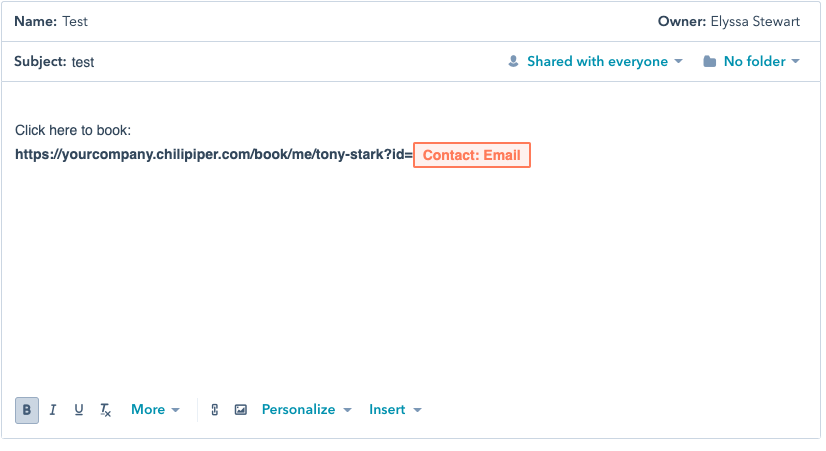The image size is (826, 451).
Task: Select the Contact: Email token
Action: tap(471, 155)
